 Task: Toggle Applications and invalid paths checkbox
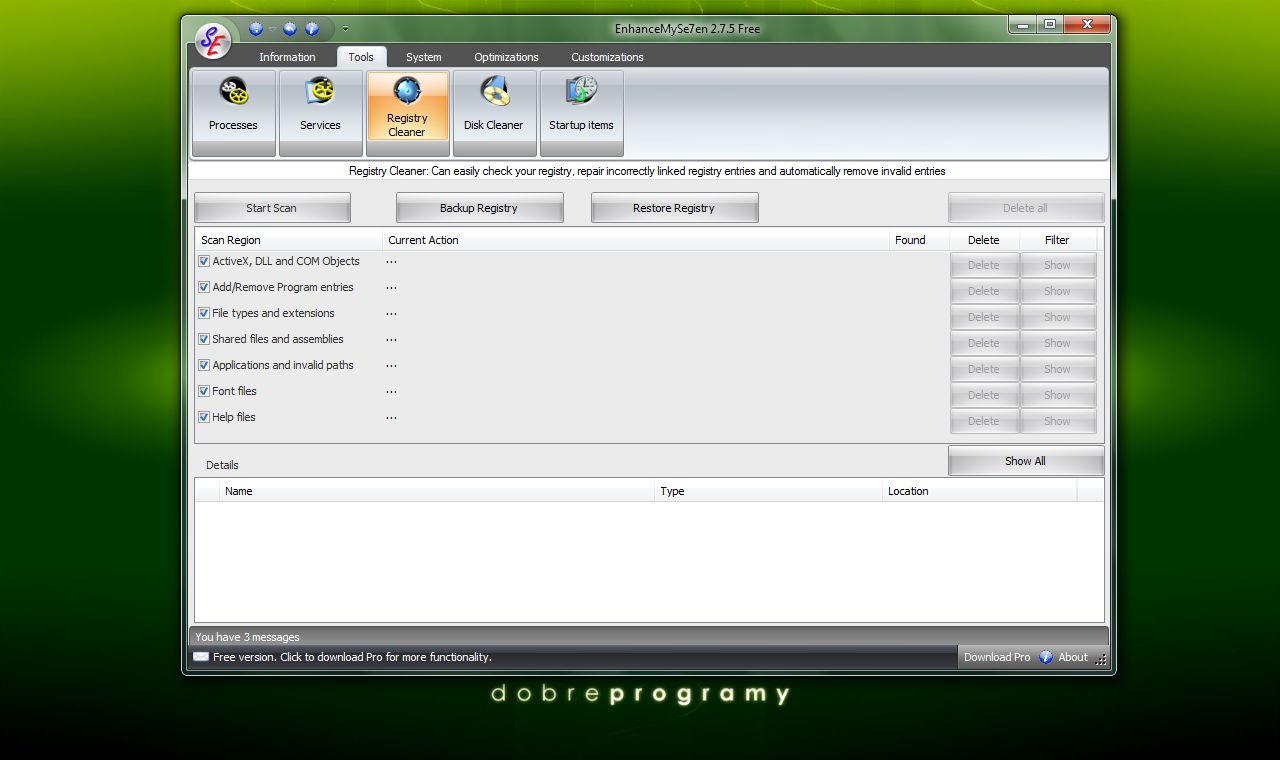pyautogui.click(x=203, y=365)
